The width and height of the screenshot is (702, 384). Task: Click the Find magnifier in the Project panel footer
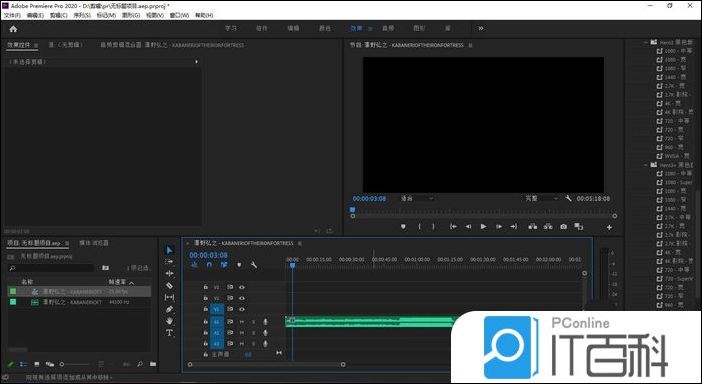click(x=140, y=364)
